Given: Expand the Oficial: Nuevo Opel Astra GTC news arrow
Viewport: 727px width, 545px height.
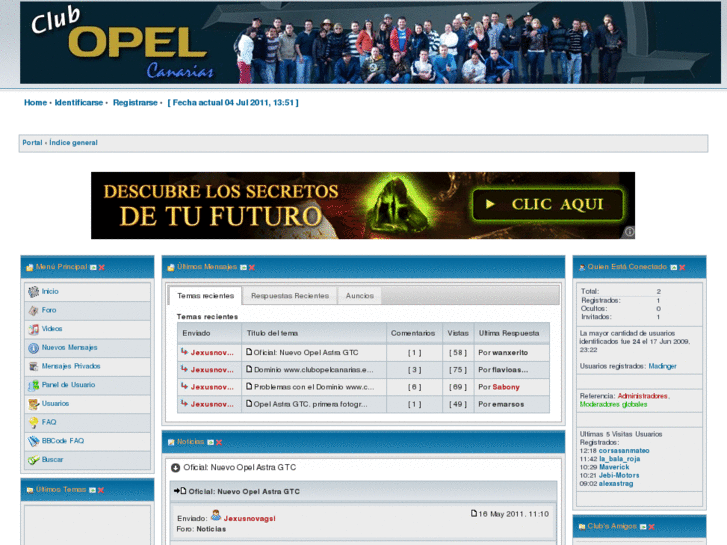Looking at the screenshot, I should (x=175, y=468).
